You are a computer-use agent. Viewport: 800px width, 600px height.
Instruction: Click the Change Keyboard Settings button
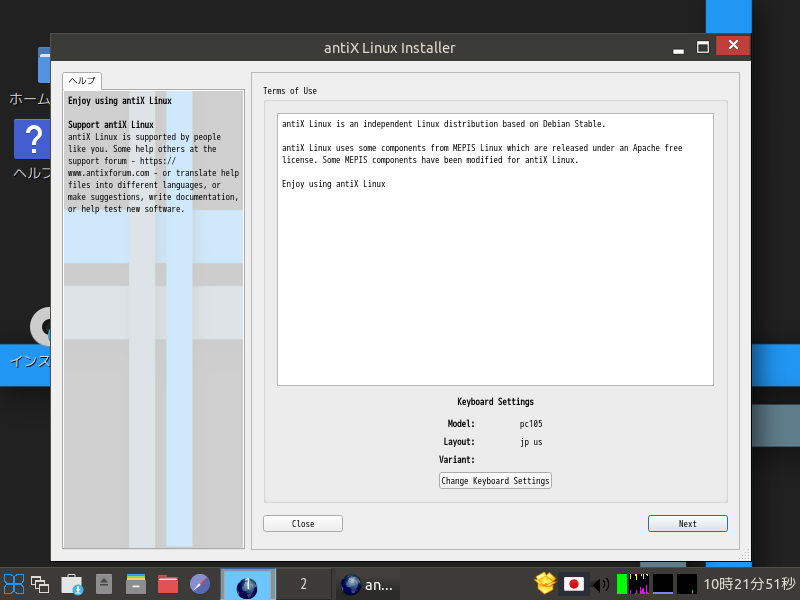point(495,481)
